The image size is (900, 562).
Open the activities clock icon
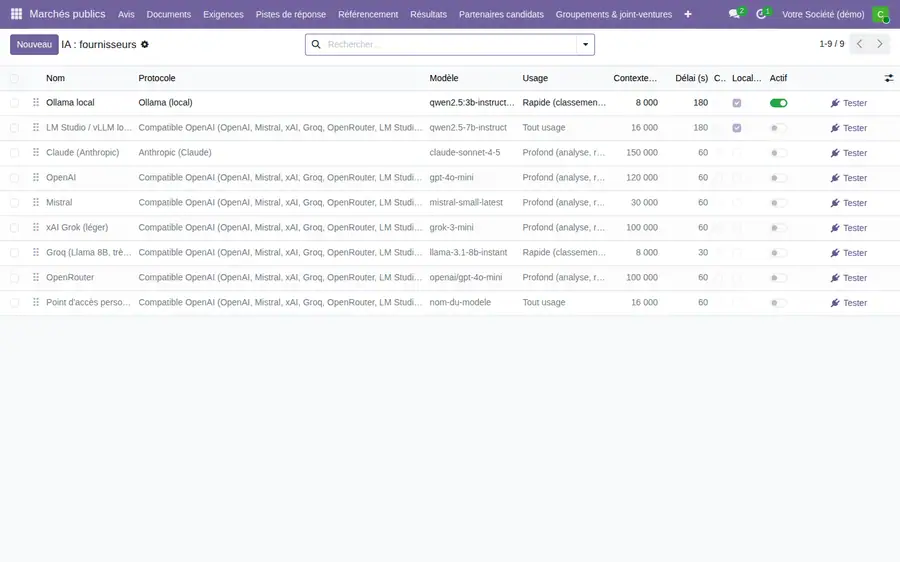[761, 14]
